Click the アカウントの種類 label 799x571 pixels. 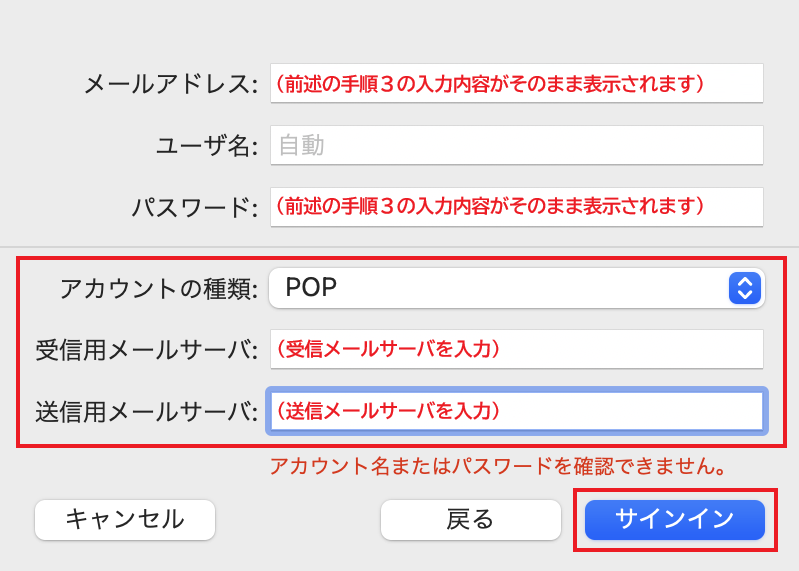coord(158,289)
